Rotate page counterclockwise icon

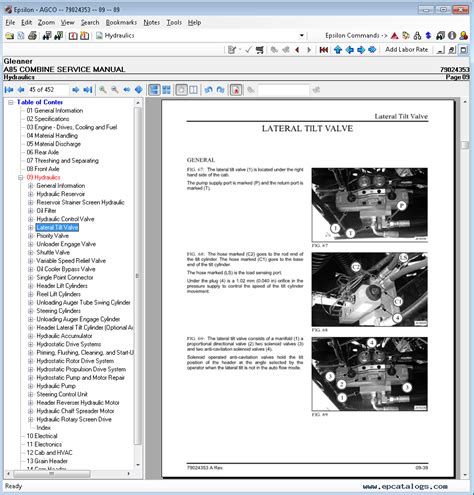point(209,90)
